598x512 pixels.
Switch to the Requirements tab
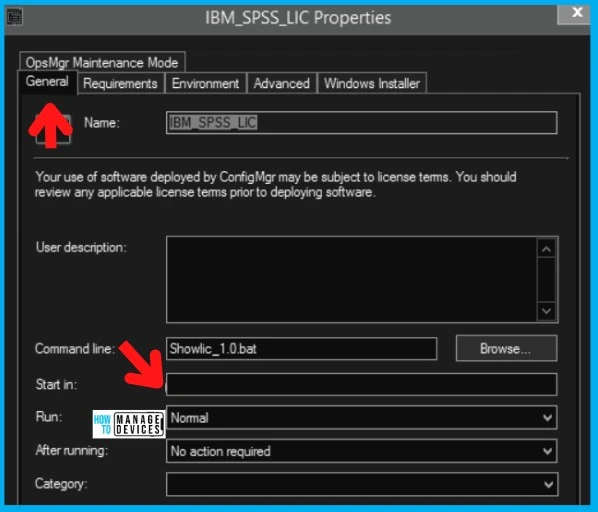pos(121,83)
